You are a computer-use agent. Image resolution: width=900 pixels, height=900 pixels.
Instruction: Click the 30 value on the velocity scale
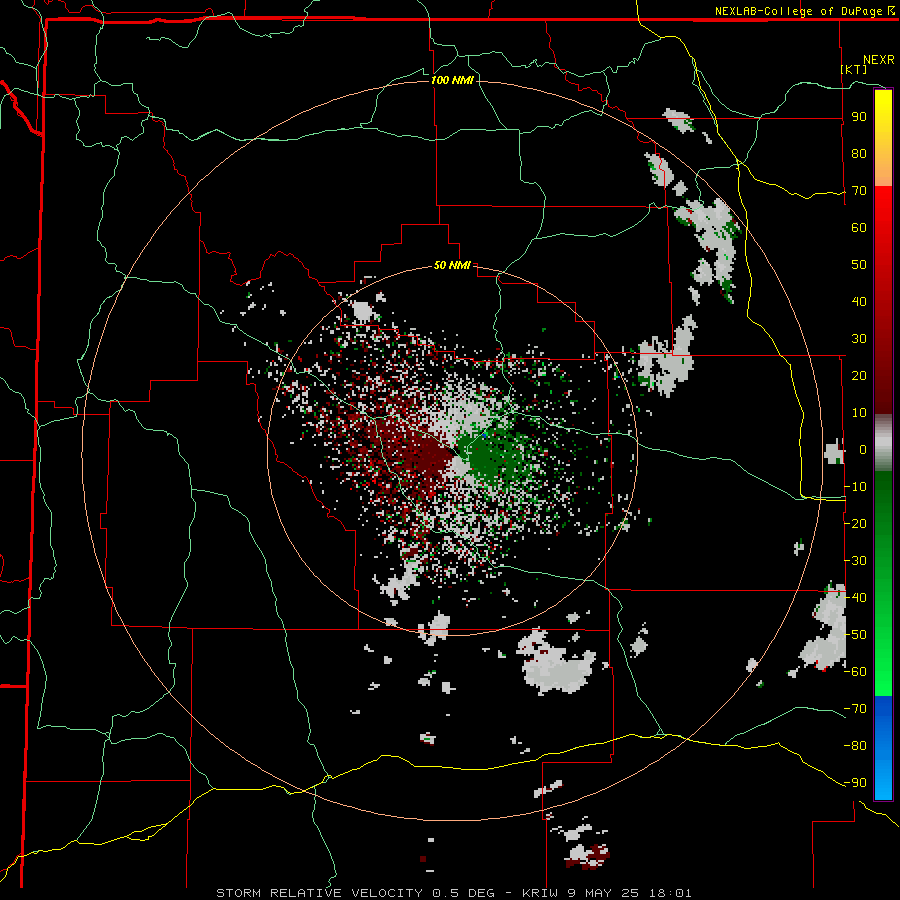[859, 339]
